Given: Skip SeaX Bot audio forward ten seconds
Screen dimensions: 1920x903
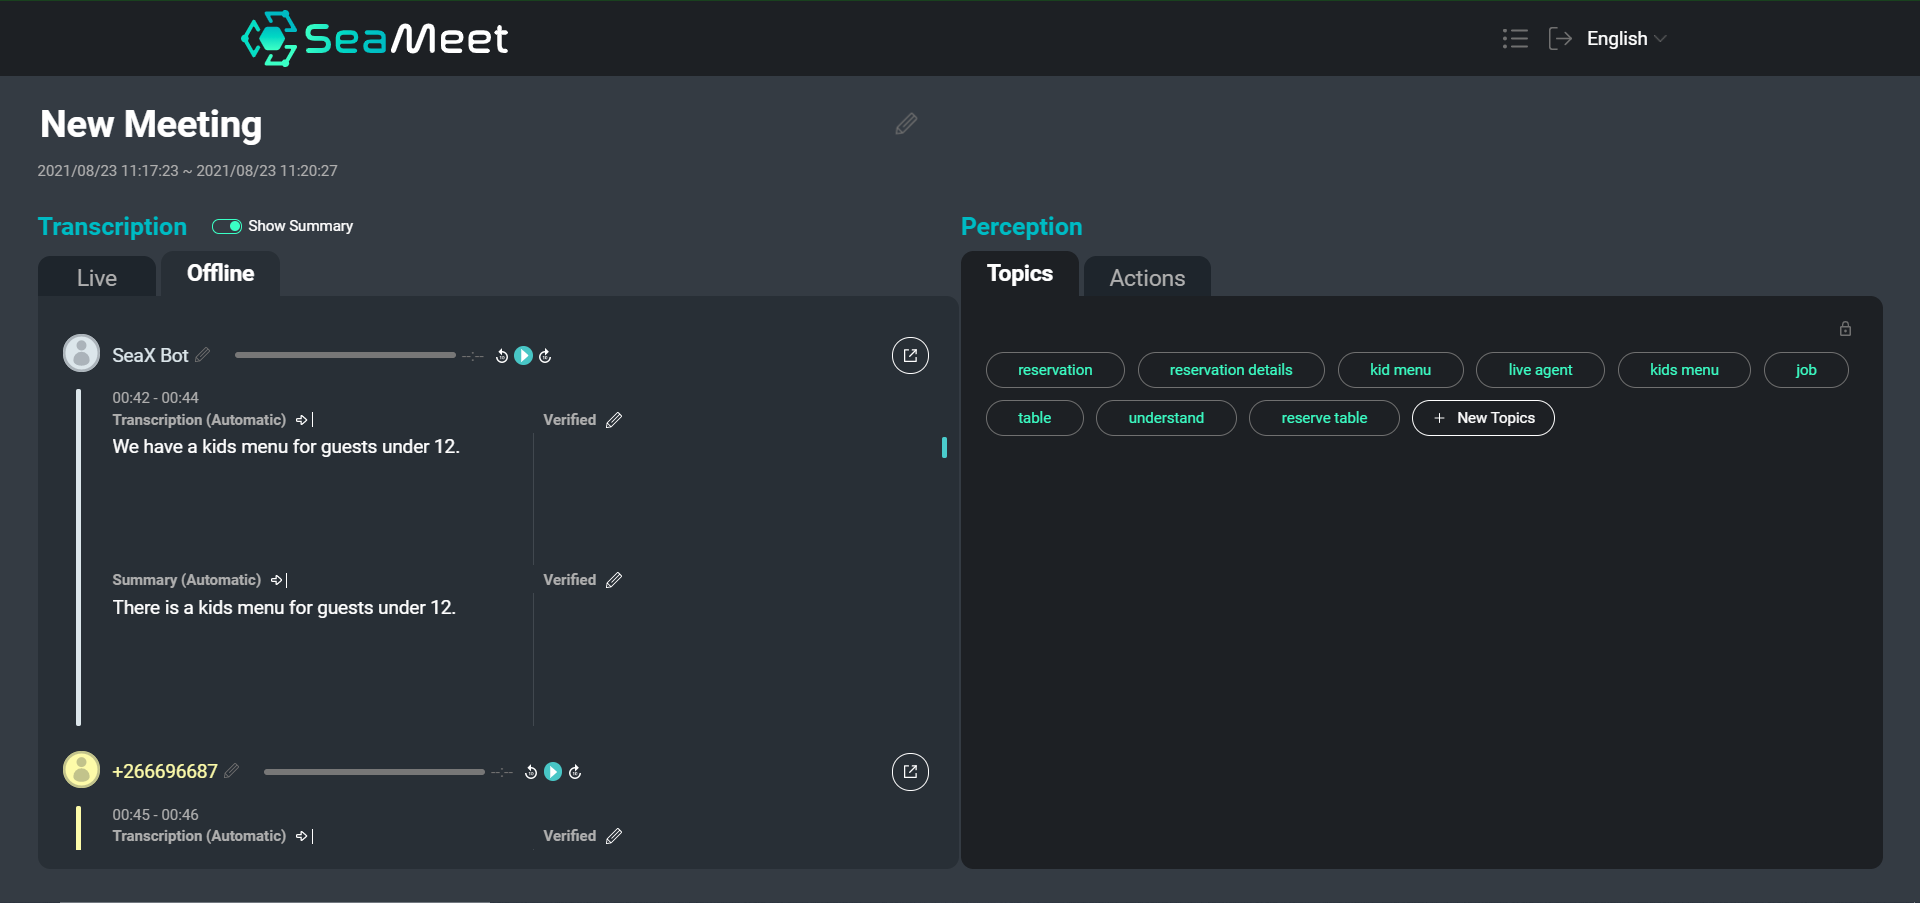Looking at the screenshot, I should (x=546, y=355).
